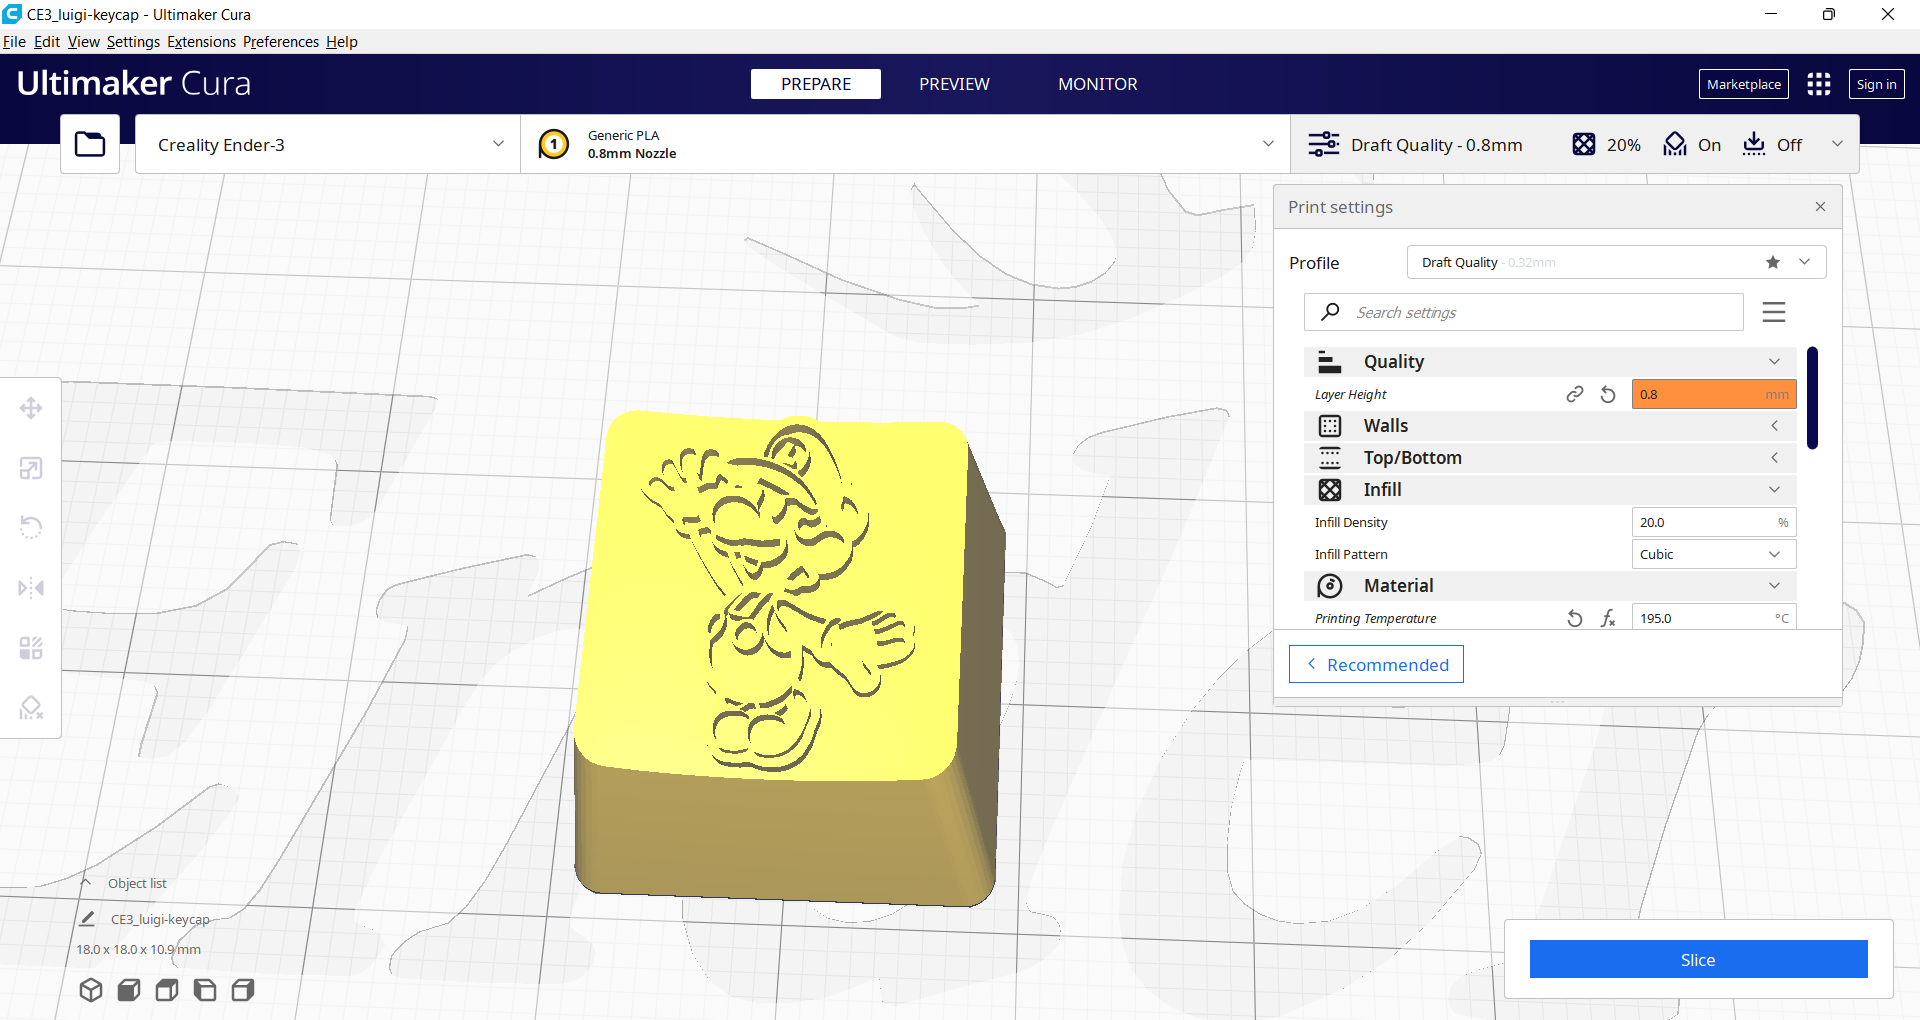This screenshot has height=1020, width=1920.
Task: Switch to the MONITOR stage tab
Action: click(x=1098, y=84)
